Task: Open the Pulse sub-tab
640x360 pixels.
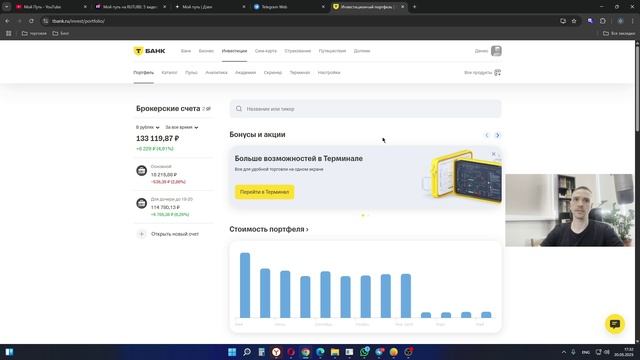Action: [191, 73]
